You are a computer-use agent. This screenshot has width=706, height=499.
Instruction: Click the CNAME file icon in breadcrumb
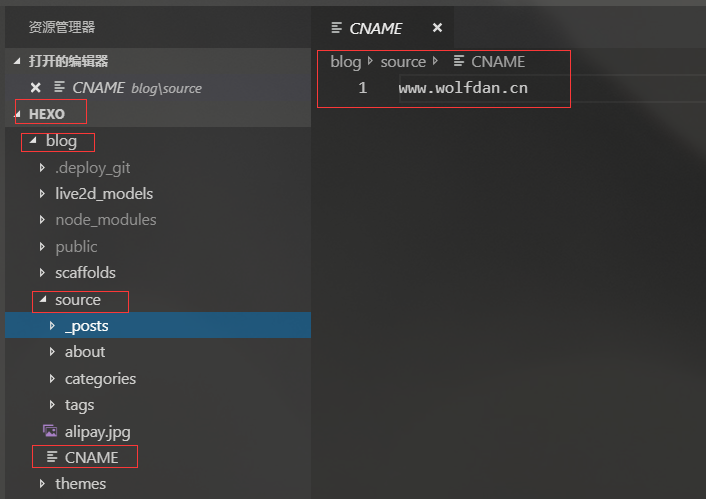(459, 61)
